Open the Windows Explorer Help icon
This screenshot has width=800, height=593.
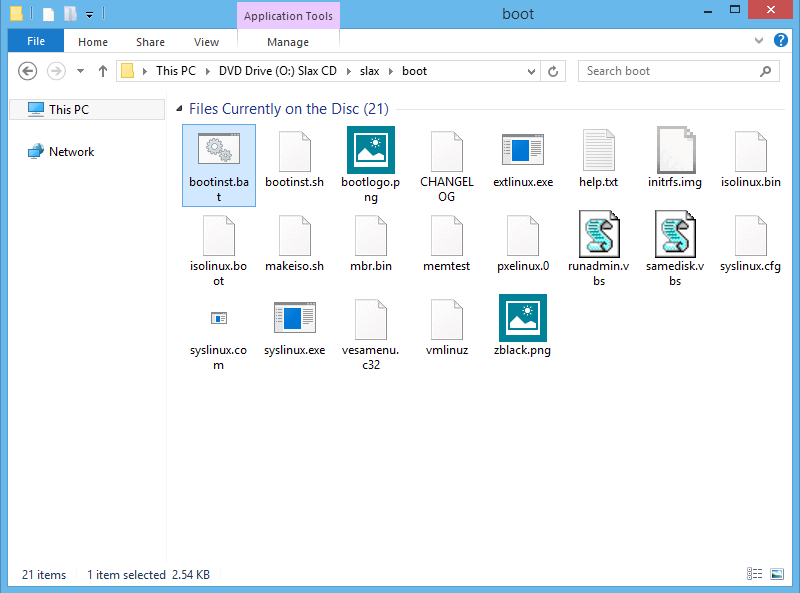pyautogui.click(x=781, y=41)
